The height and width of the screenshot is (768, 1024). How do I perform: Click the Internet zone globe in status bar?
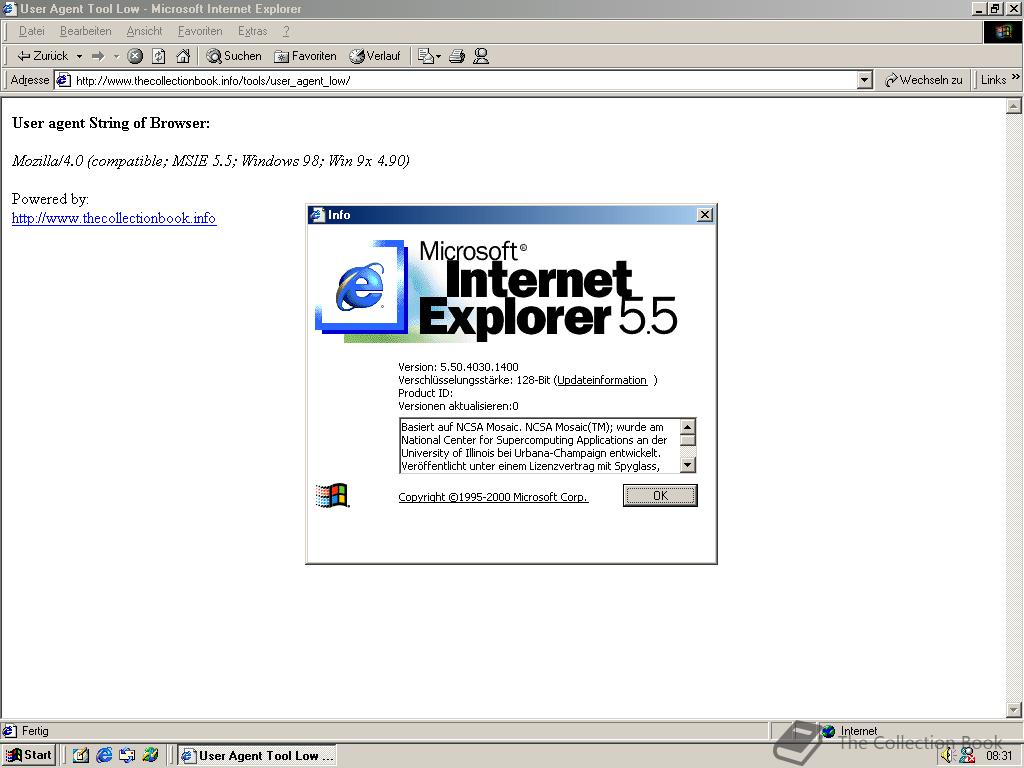[829, 731]
